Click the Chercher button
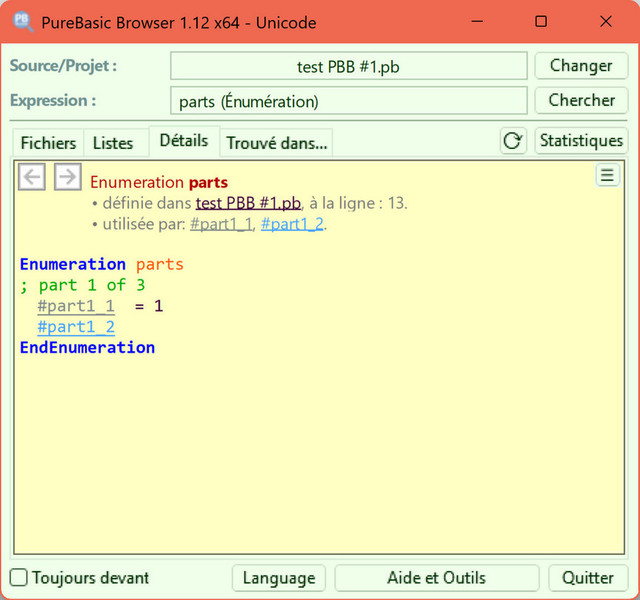Image resolution: width=640 pixels, height=600 pixels. click(x=581, y=100)
